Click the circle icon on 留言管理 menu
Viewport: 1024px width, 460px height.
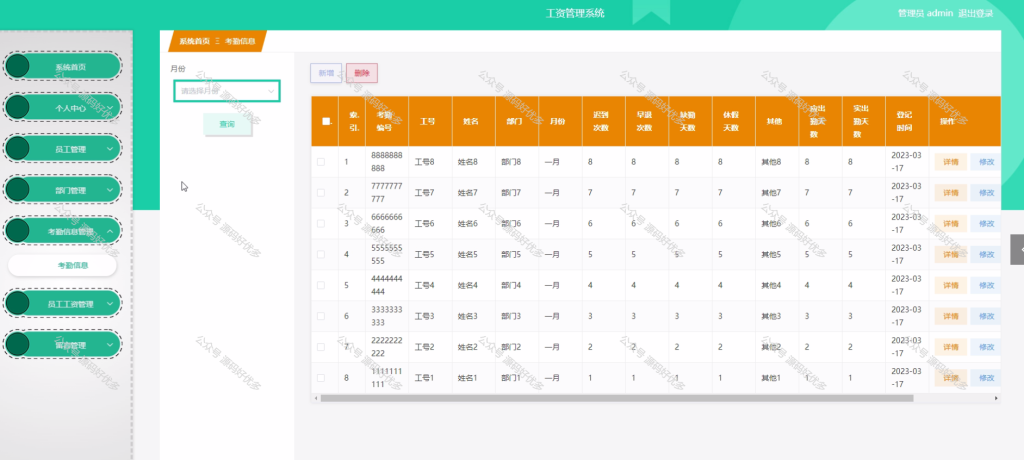click(x=18, y=344)
